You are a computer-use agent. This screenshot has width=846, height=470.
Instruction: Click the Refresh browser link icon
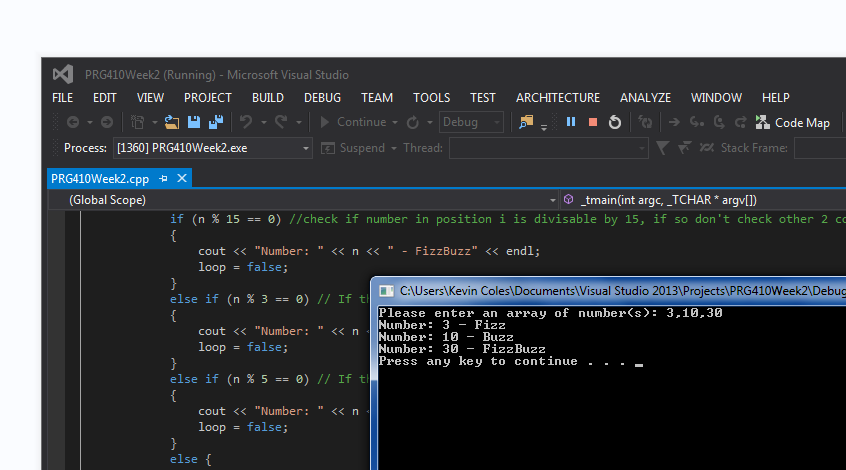413,122
